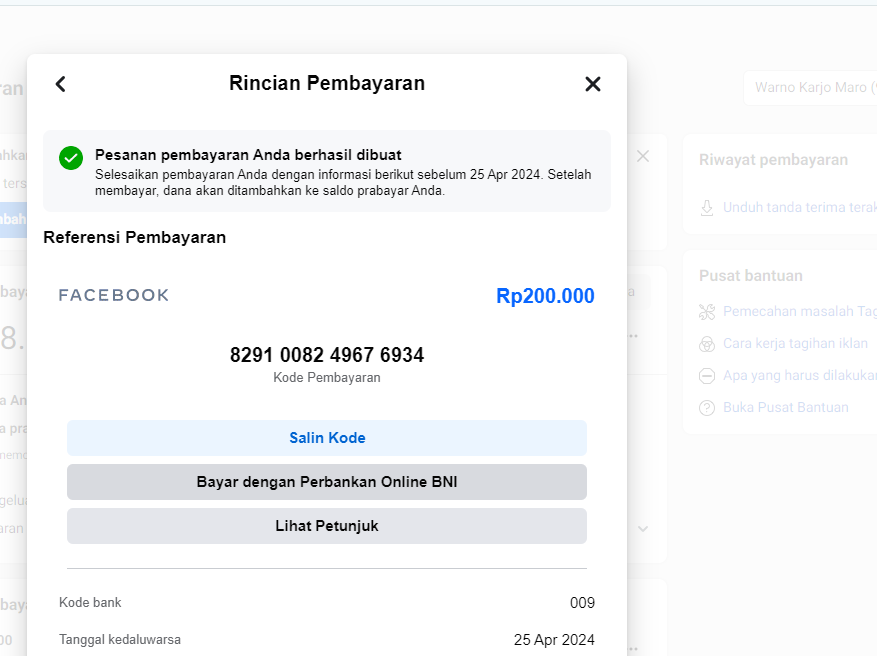Open Unduh tanda terima link
877x656 pixels.
800,207
